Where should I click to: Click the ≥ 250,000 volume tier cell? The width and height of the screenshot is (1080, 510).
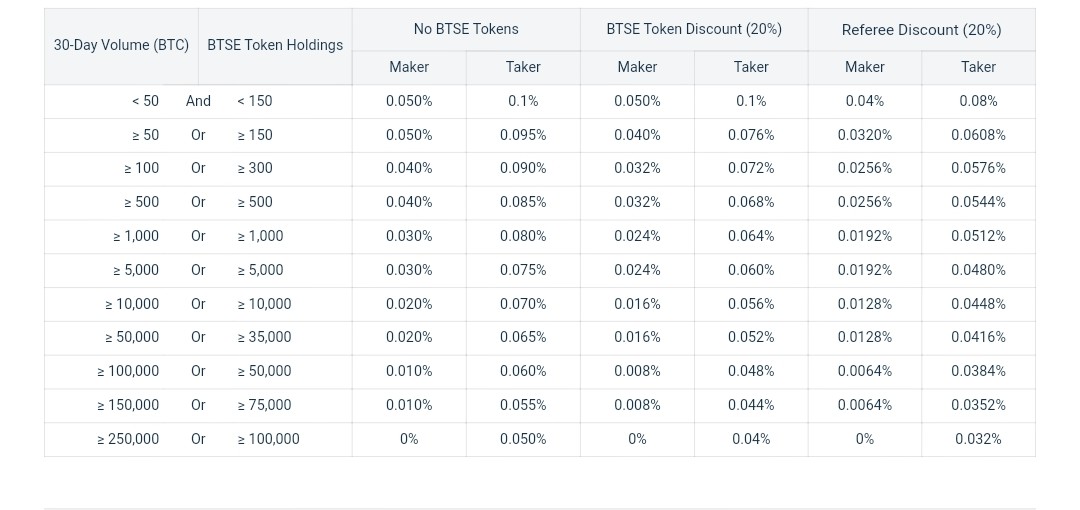128,439
